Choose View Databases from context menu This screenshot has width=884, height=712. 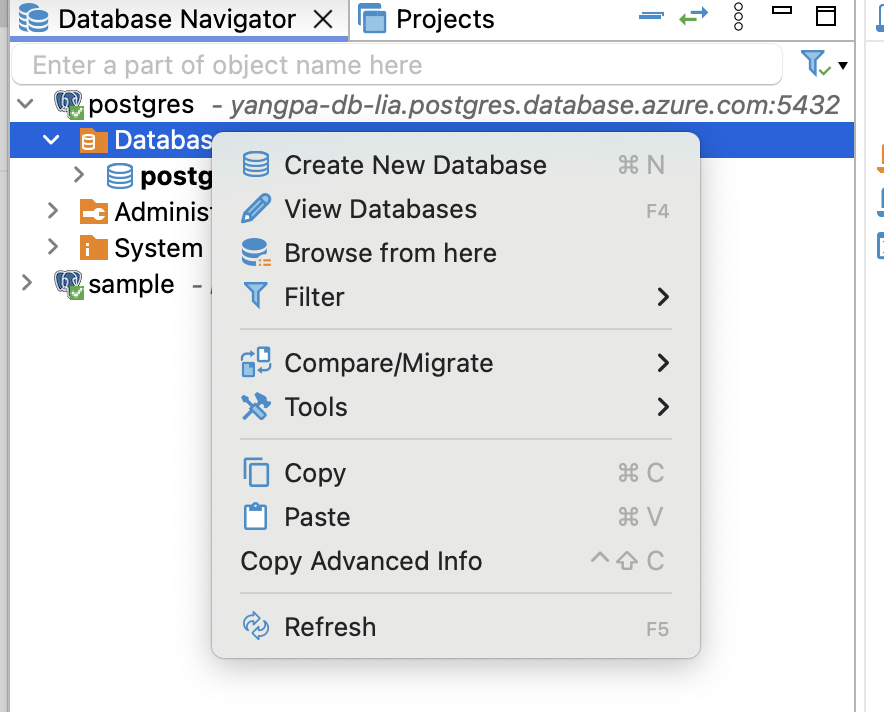(456, 209)
